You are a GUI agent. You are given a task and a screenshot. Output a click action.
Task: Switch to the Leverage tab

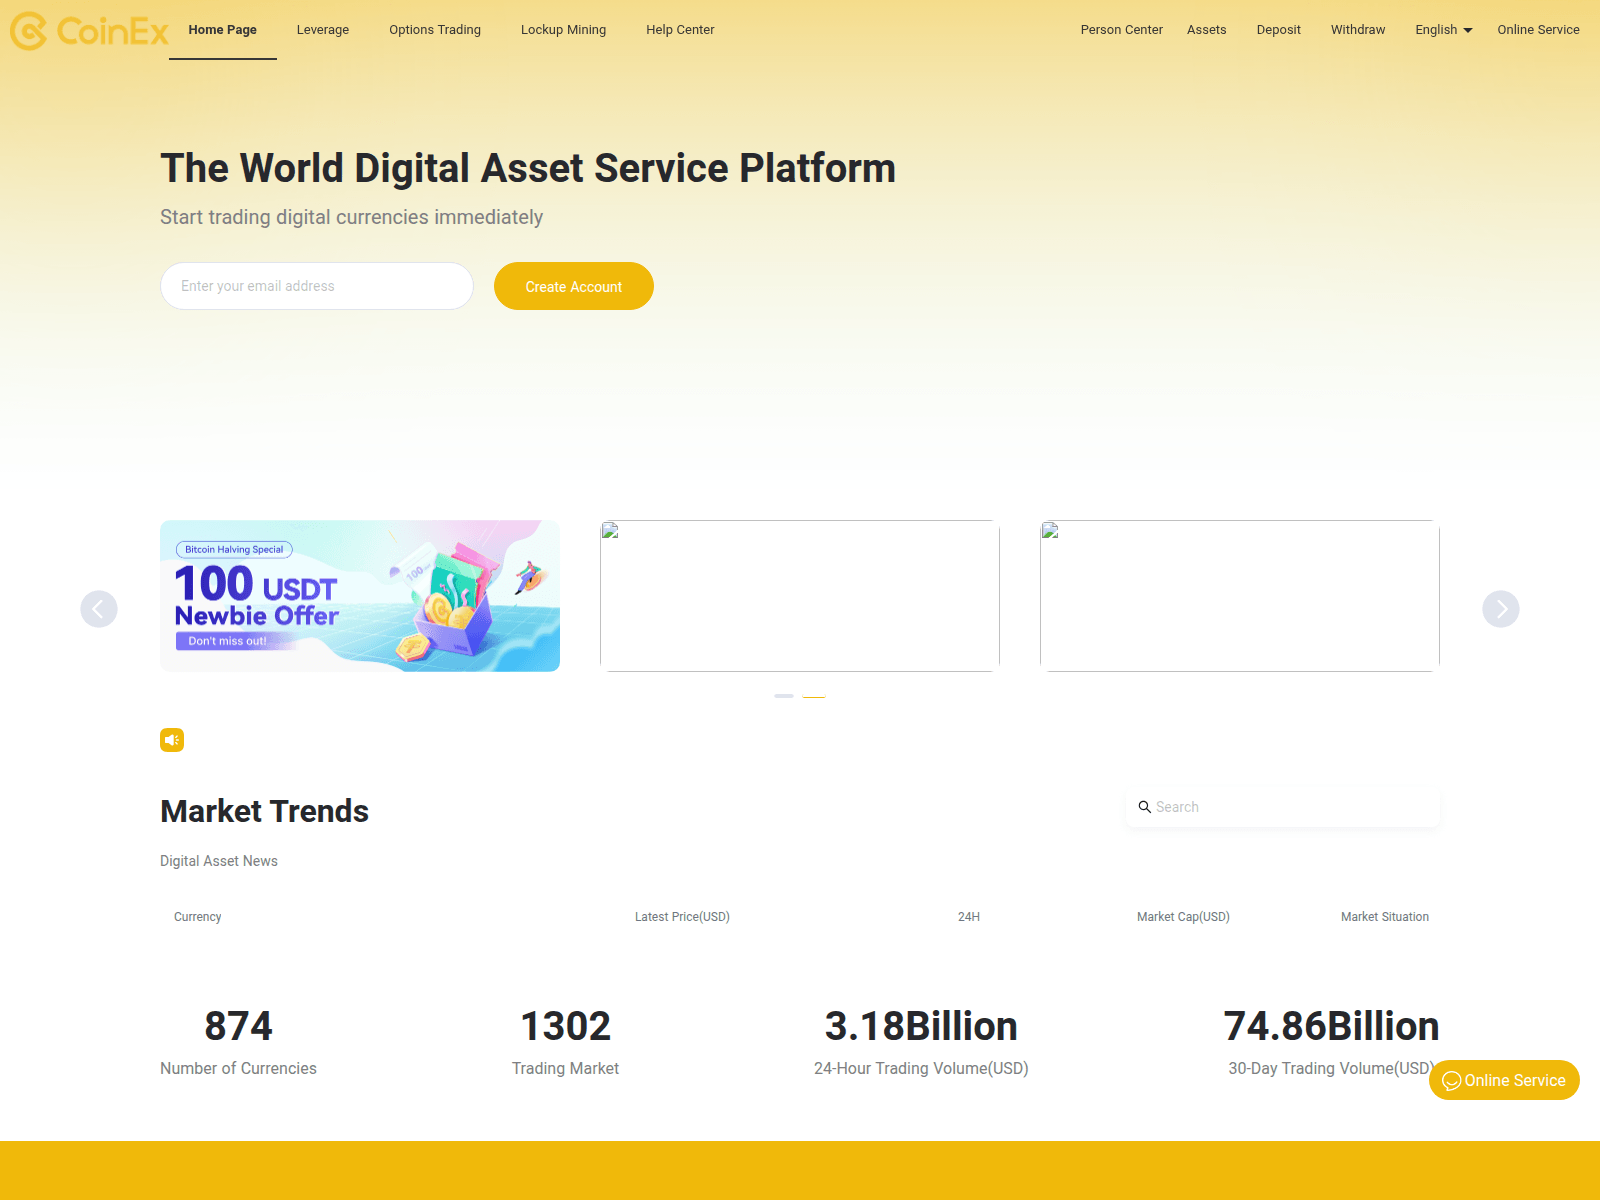[322, 30]
